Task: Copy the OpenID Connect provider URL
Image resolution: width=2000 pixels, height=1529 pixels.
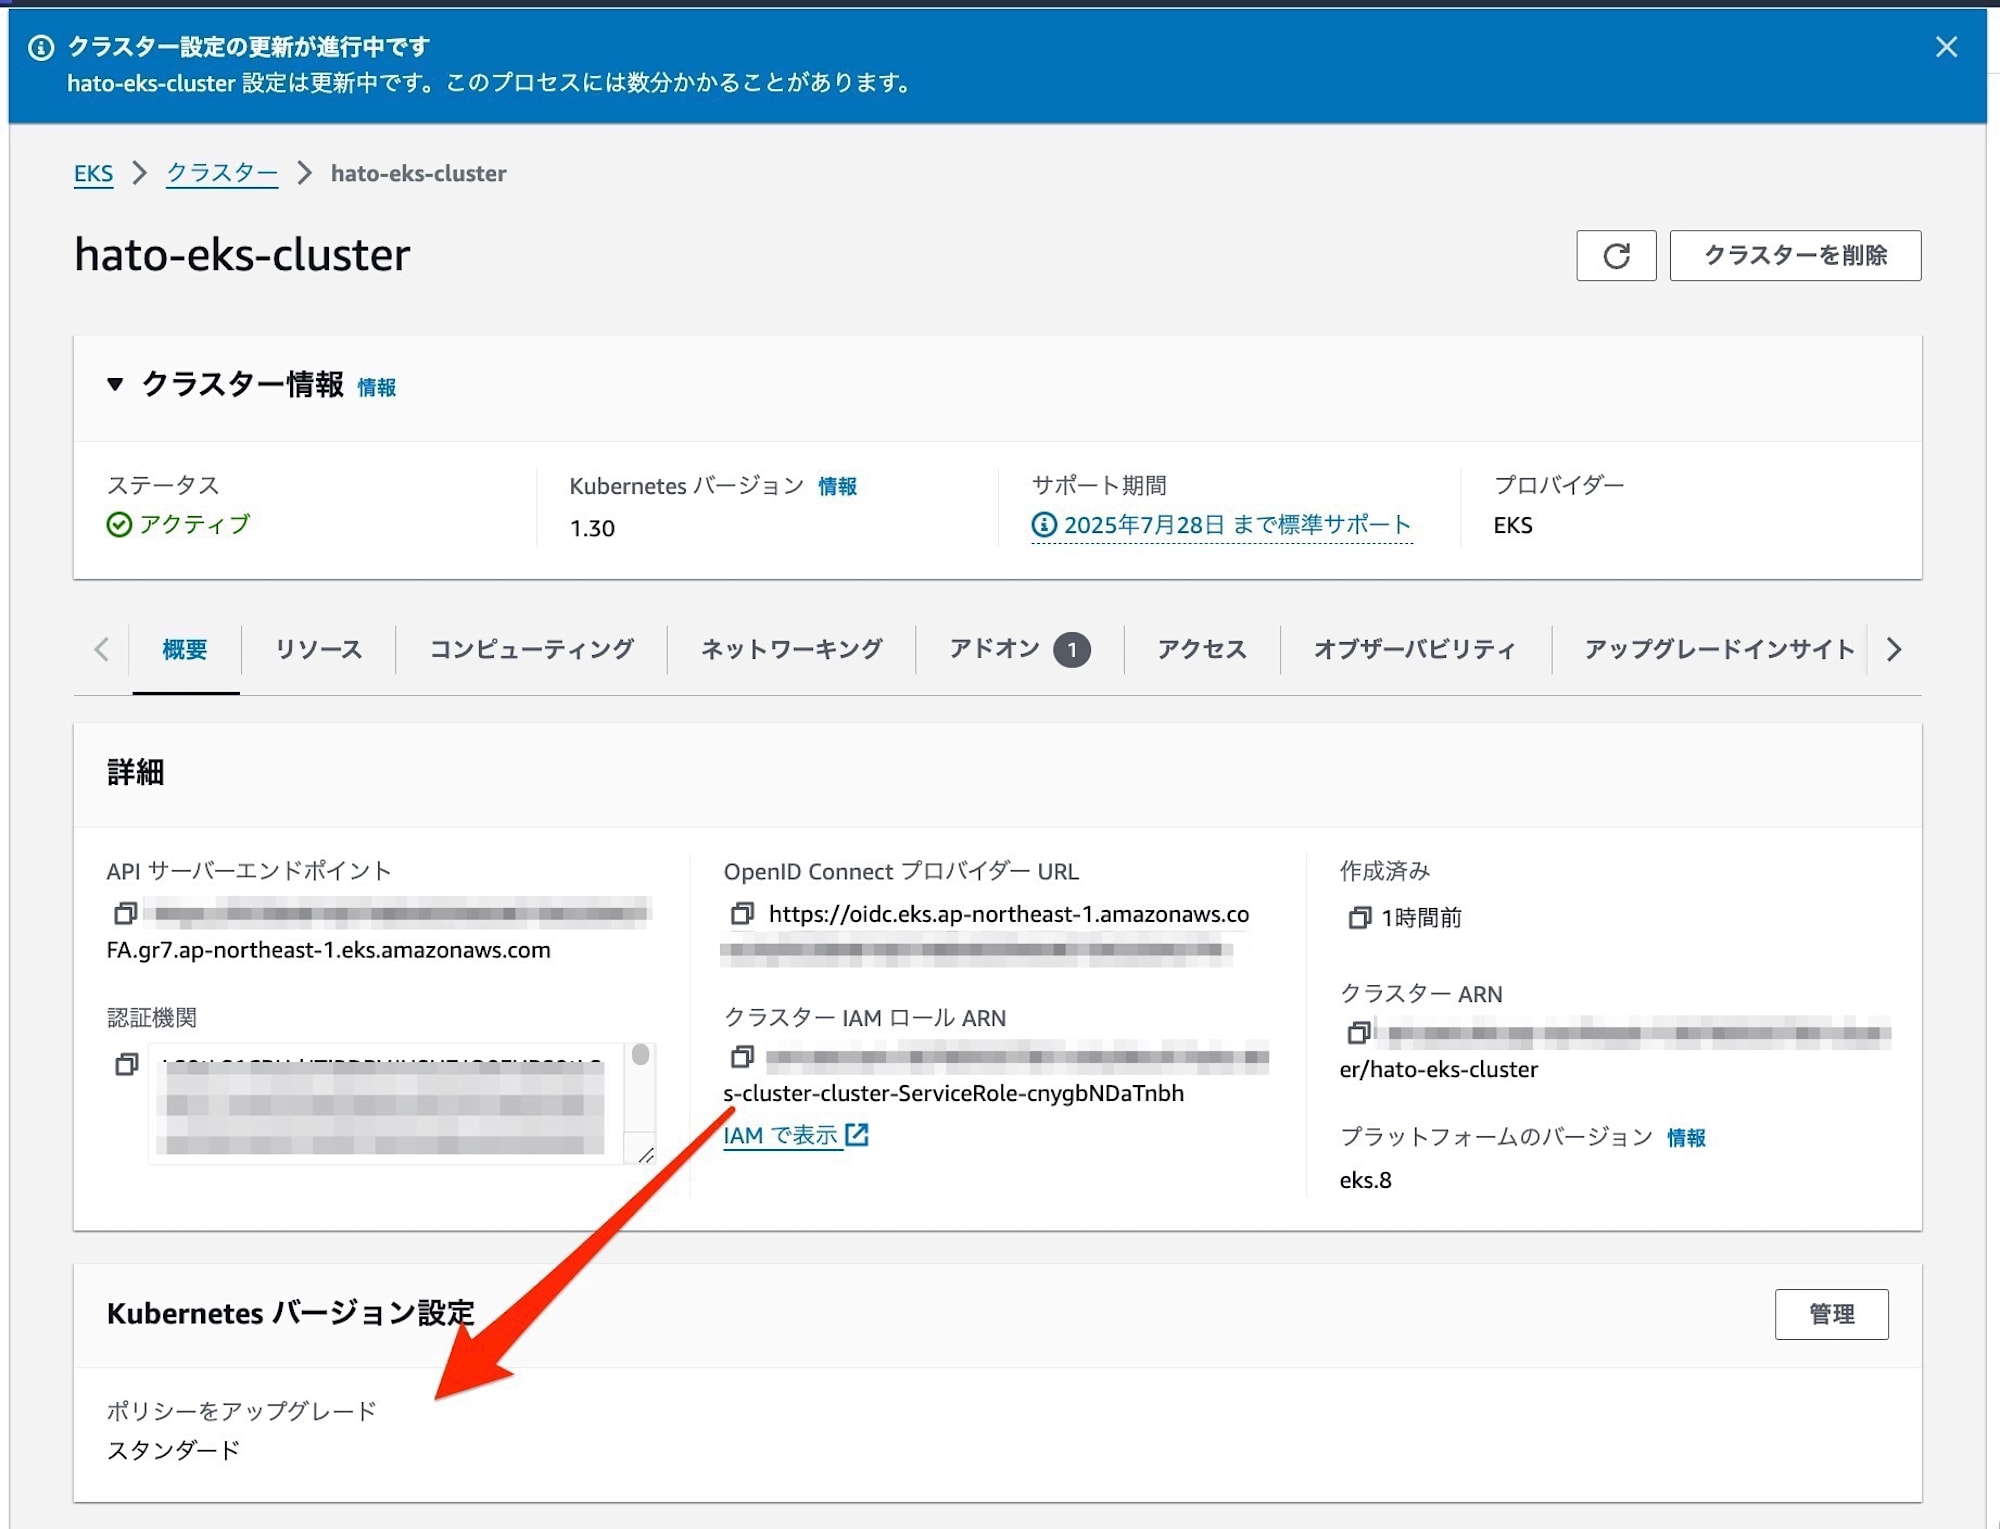Action: click(x=742, y=913)
